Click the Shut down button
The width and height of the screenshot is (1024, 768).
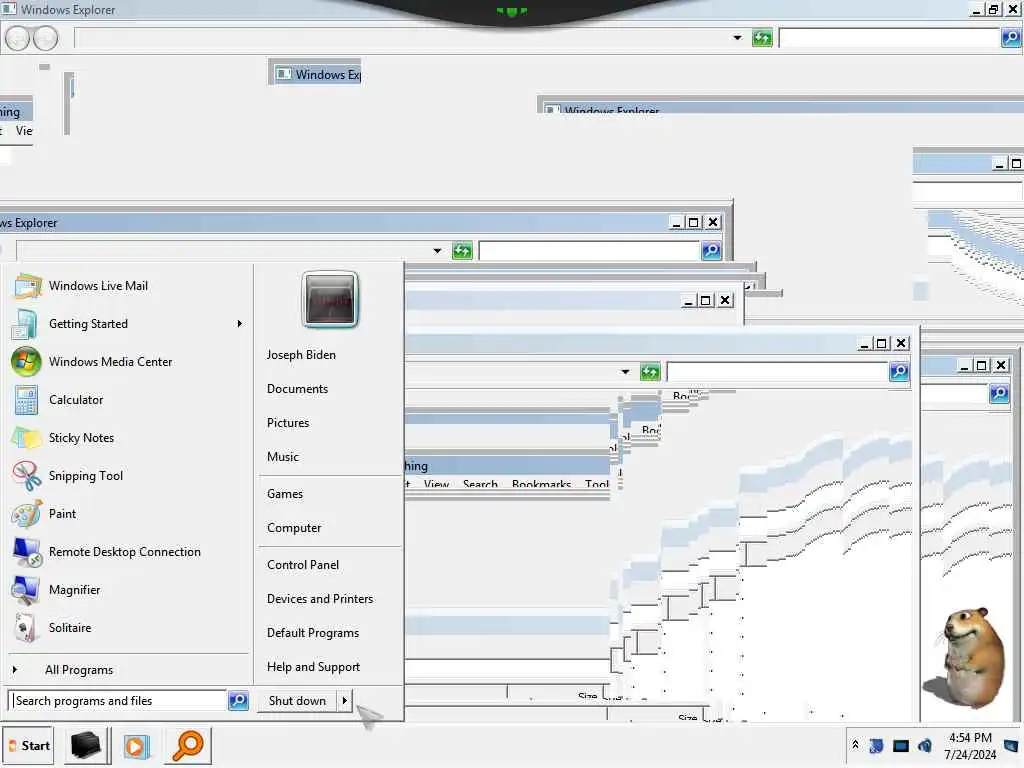(297, 701)
